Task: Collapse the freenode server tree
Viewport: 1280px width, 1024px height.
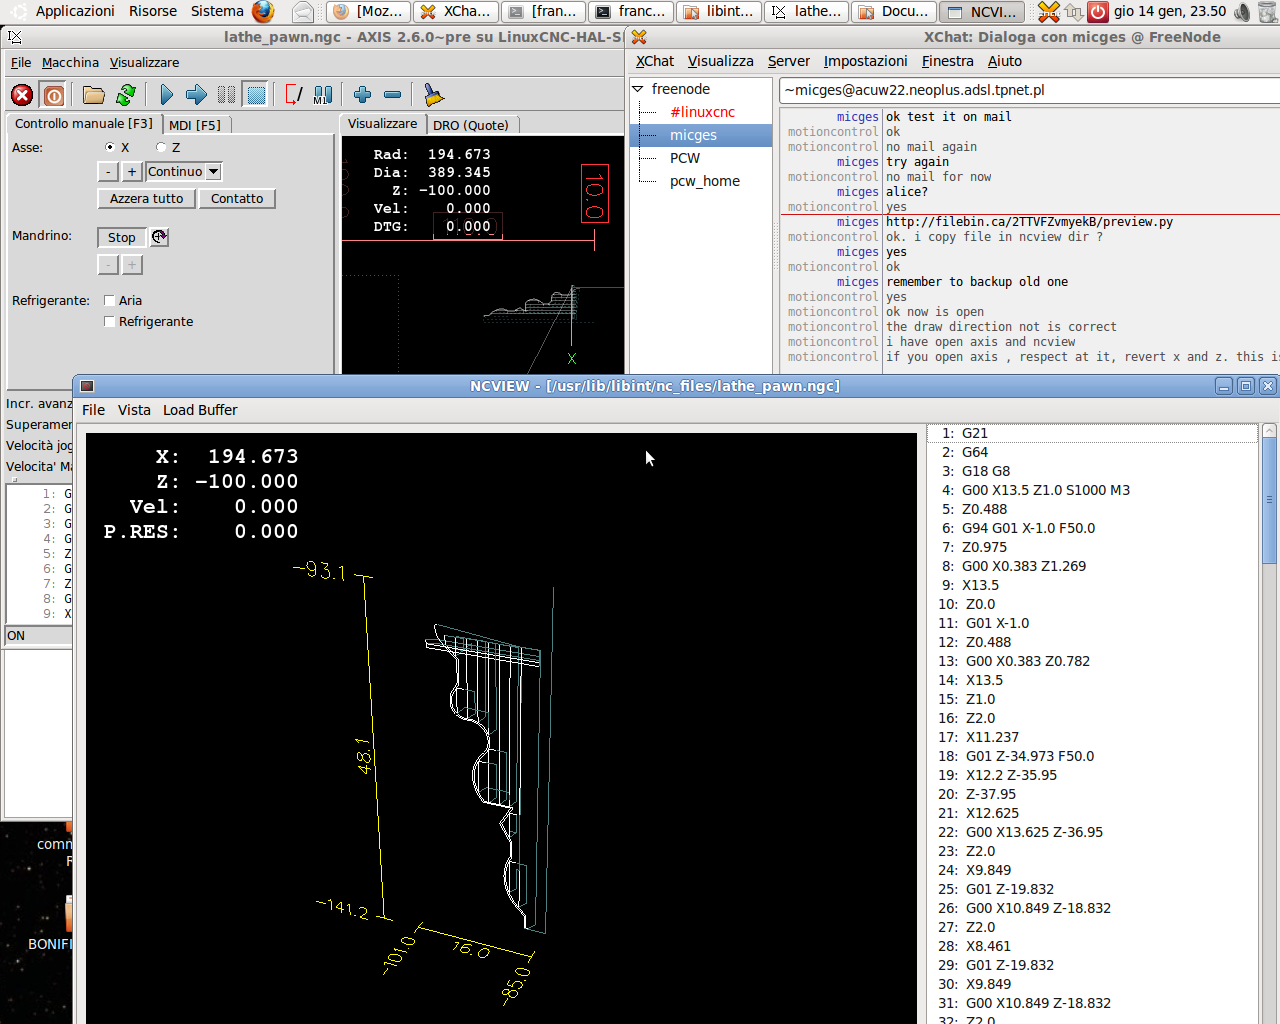Action: [x=638, y=89]
